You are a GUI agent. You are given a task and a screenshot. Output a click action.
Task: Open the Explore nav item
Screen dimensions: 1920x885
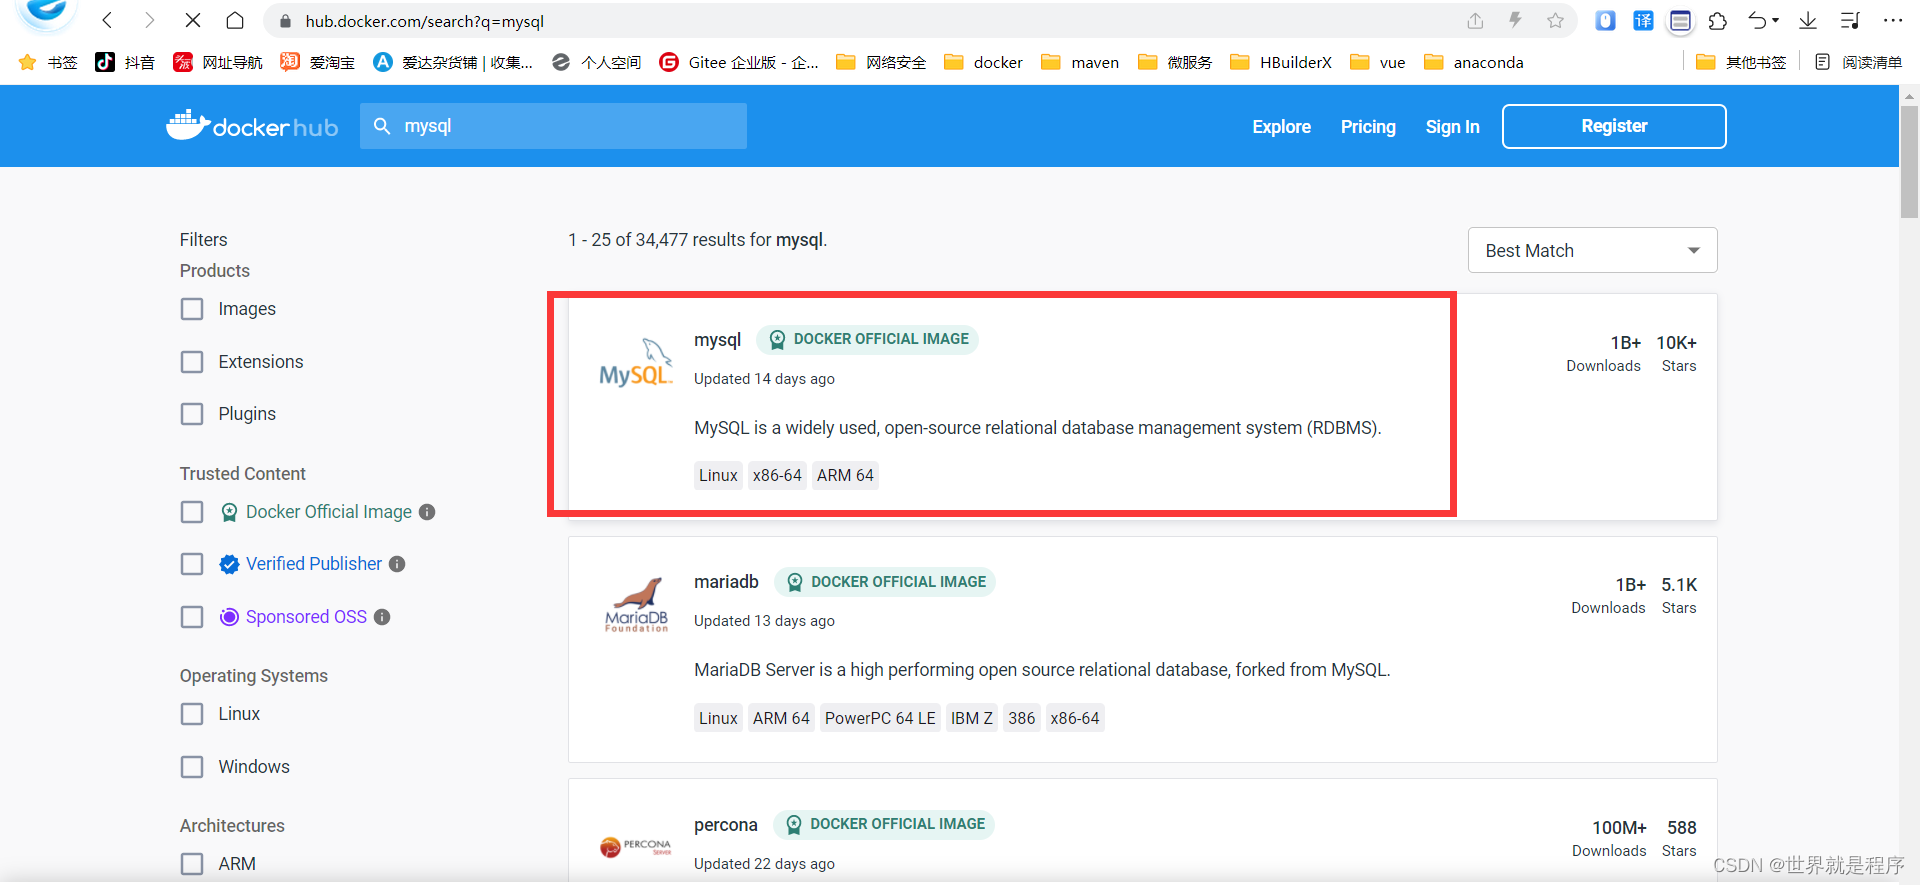tap(1281, 127)
